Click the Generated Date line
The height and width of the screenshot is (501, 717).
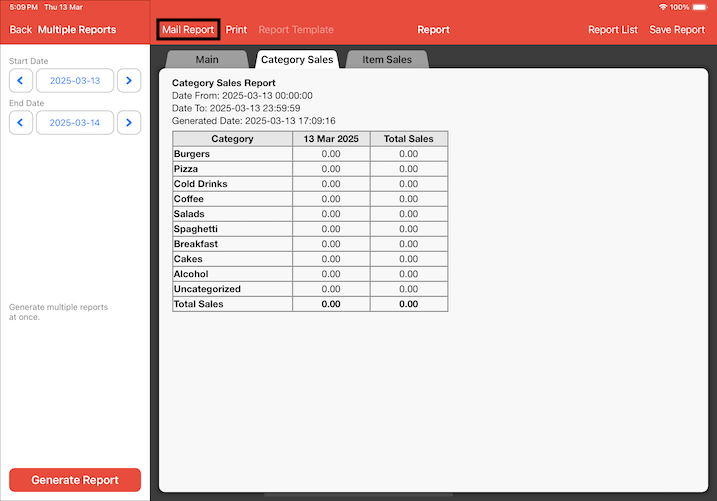pyautogui.click(x=254, y=121)
